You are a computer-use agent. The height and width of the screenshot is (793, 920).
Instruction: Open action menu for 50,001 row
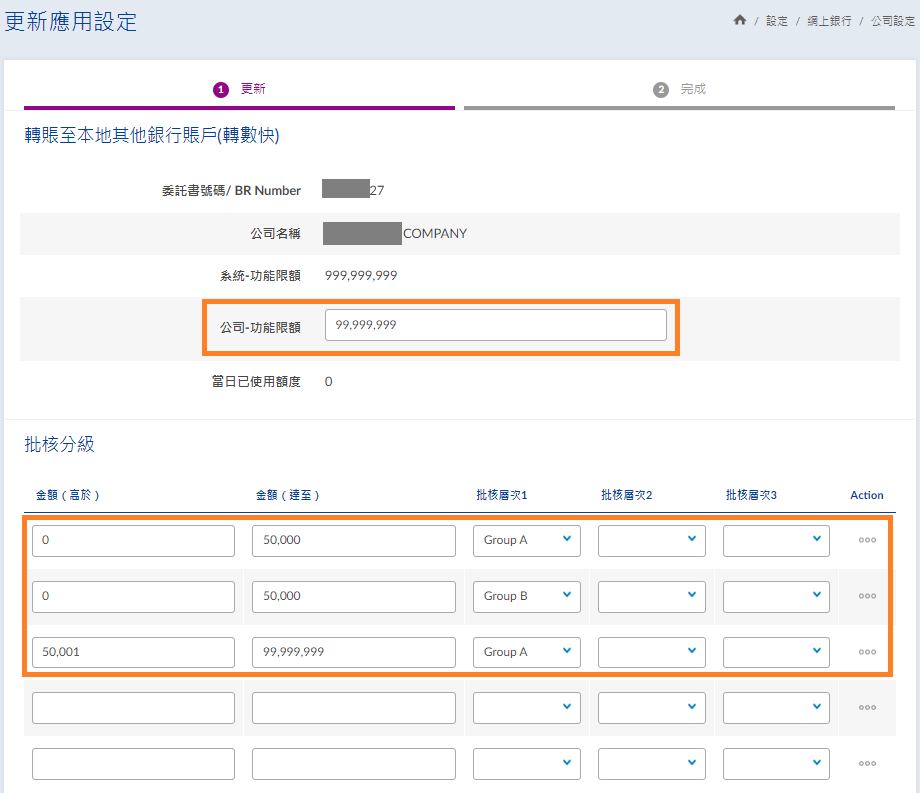coord(867,652)
